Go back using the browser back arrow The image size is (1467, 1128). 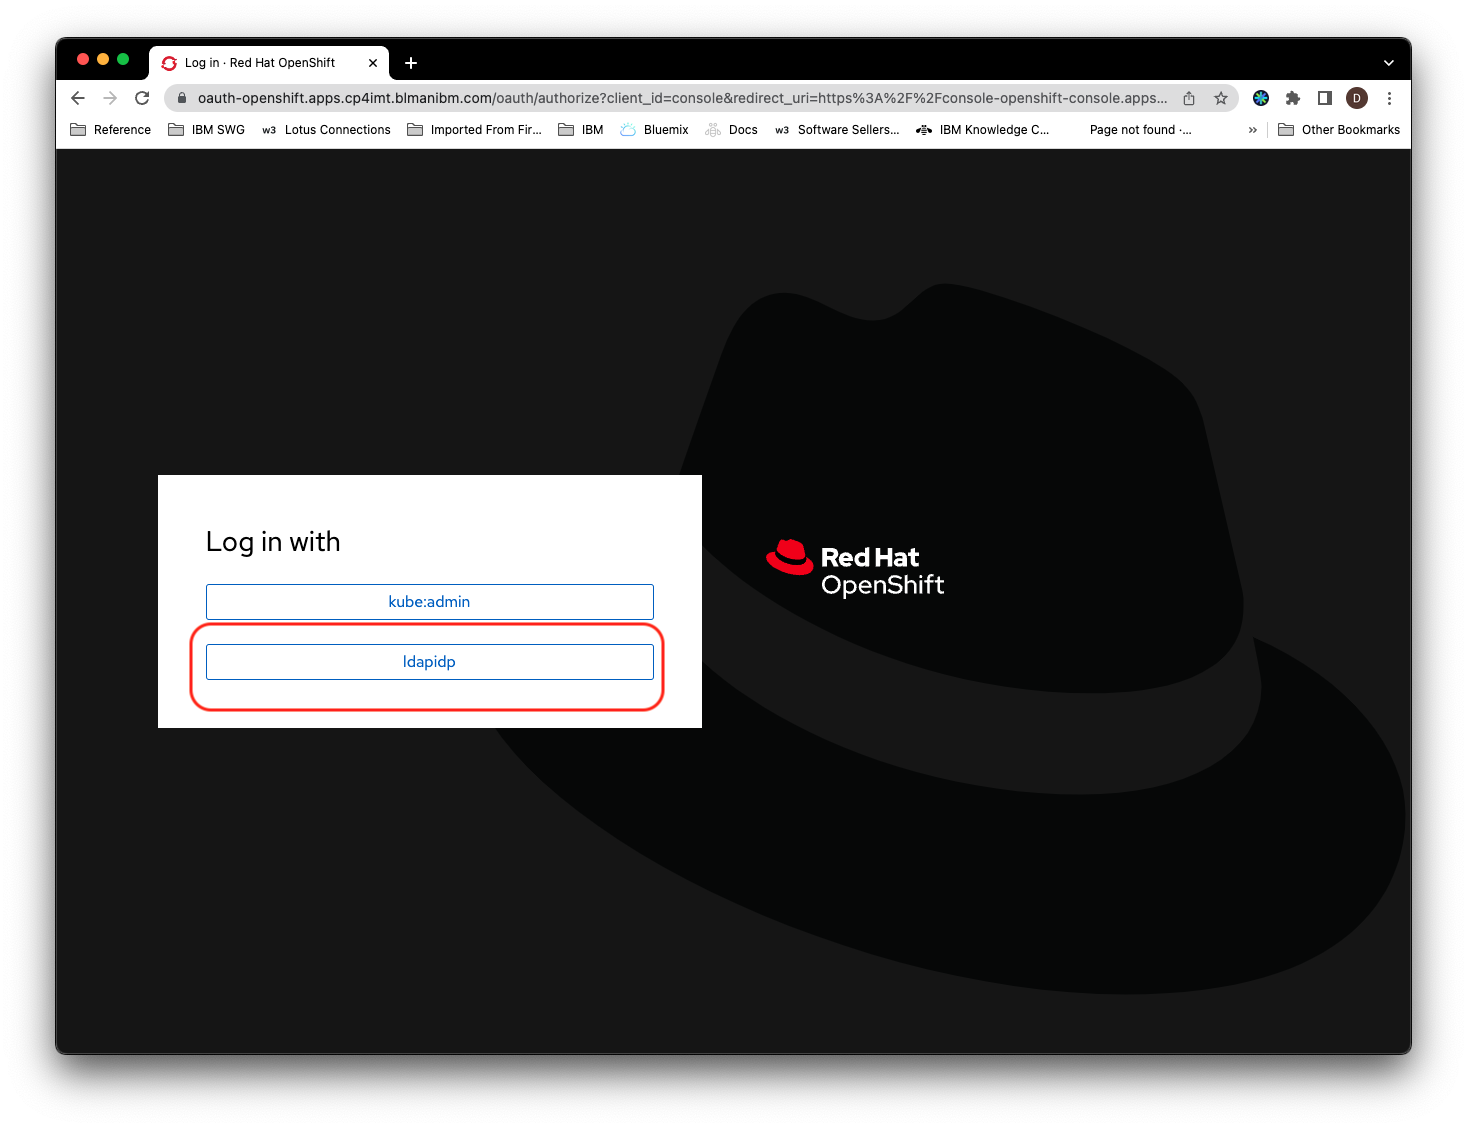point(78,98)
